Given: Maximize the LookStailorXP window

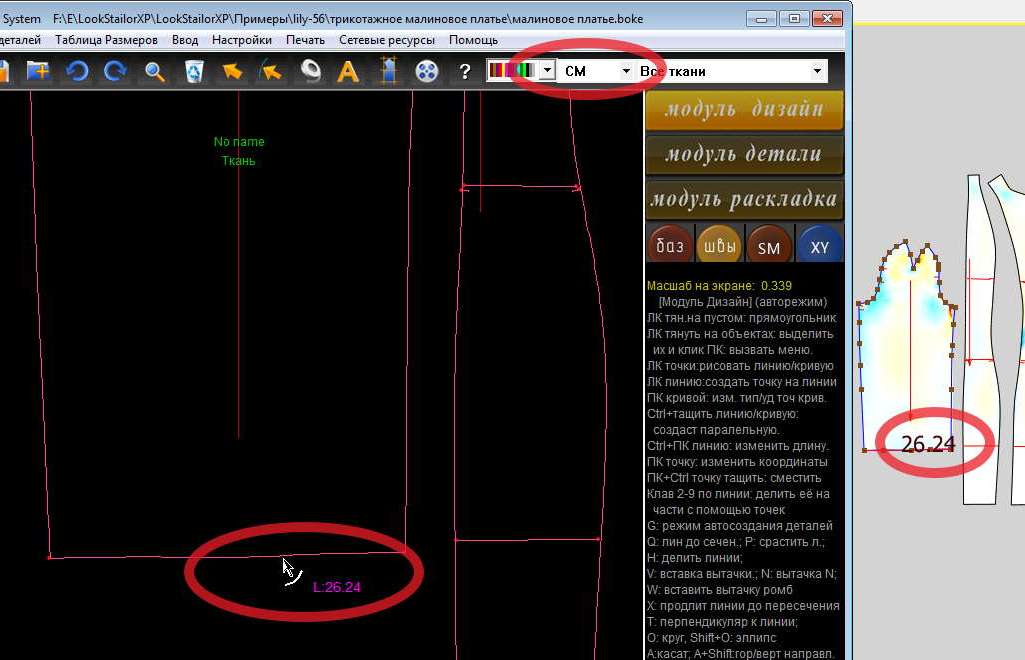Looking at the screenshot, I should point(794,19).
